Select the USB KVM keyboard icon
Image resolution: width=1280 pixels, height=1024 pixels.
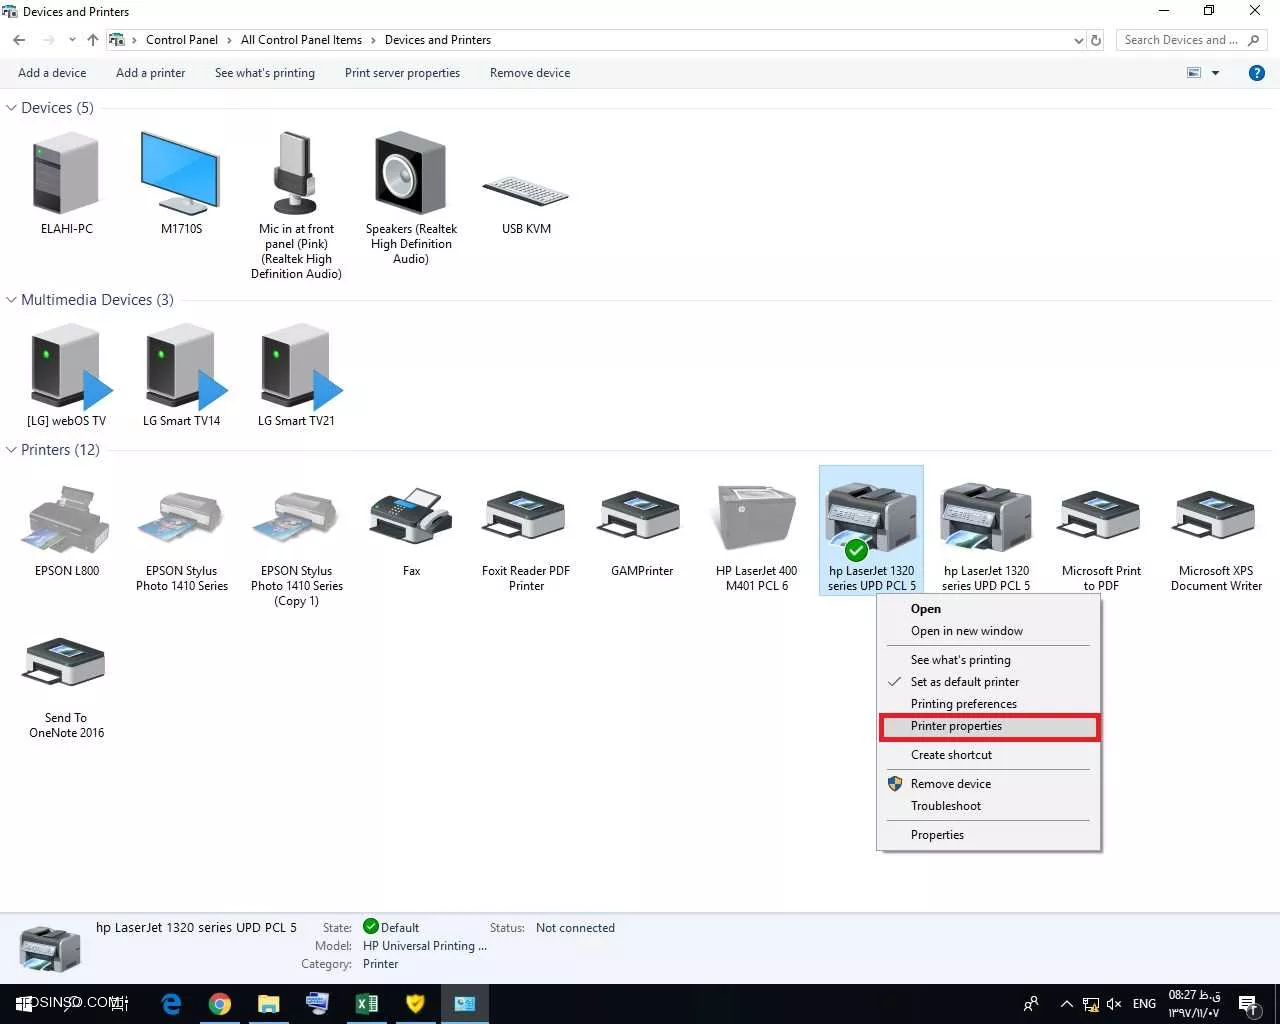point(526,190)
